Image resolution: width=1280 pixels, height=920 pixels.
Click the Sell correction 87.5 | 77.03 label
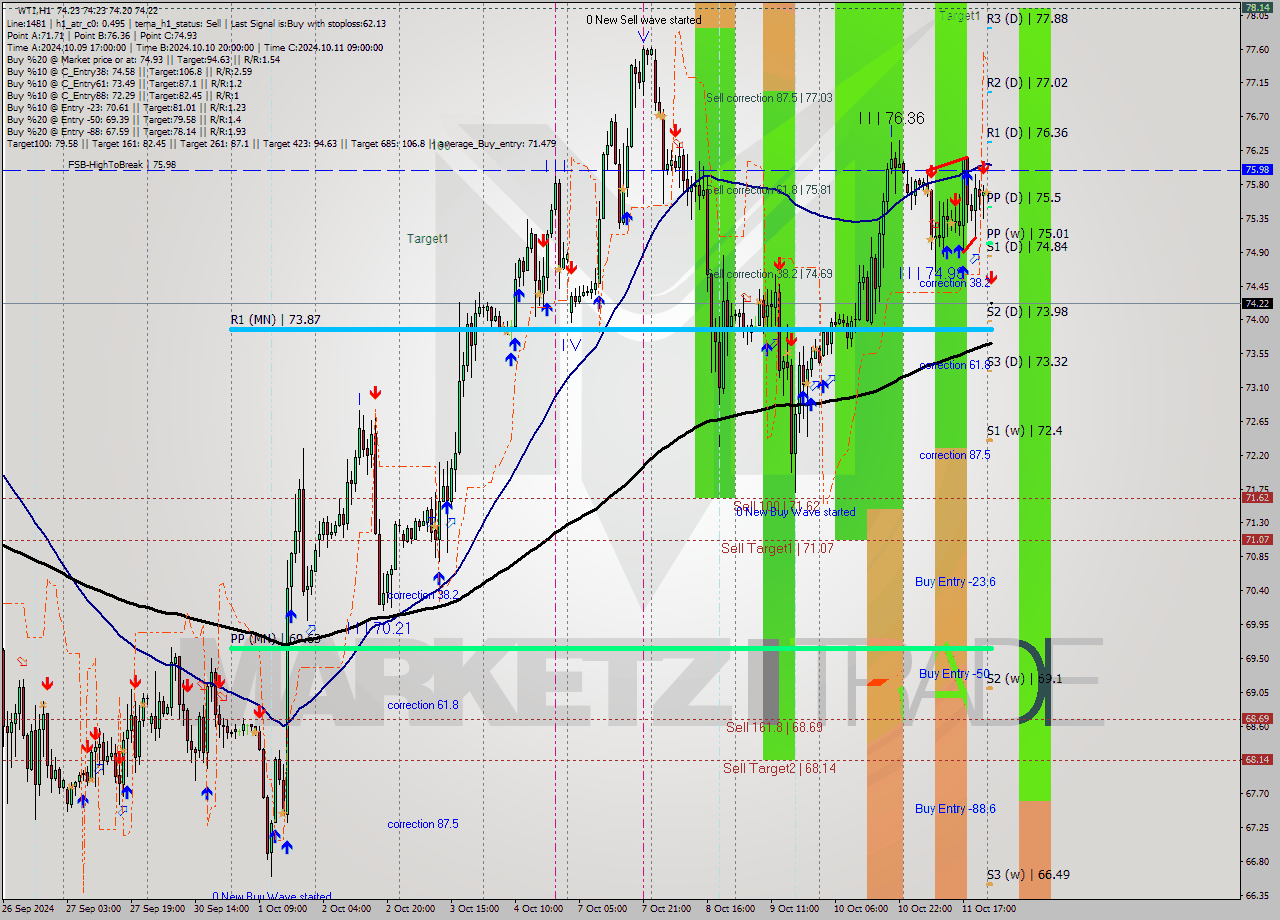(768, 98)
